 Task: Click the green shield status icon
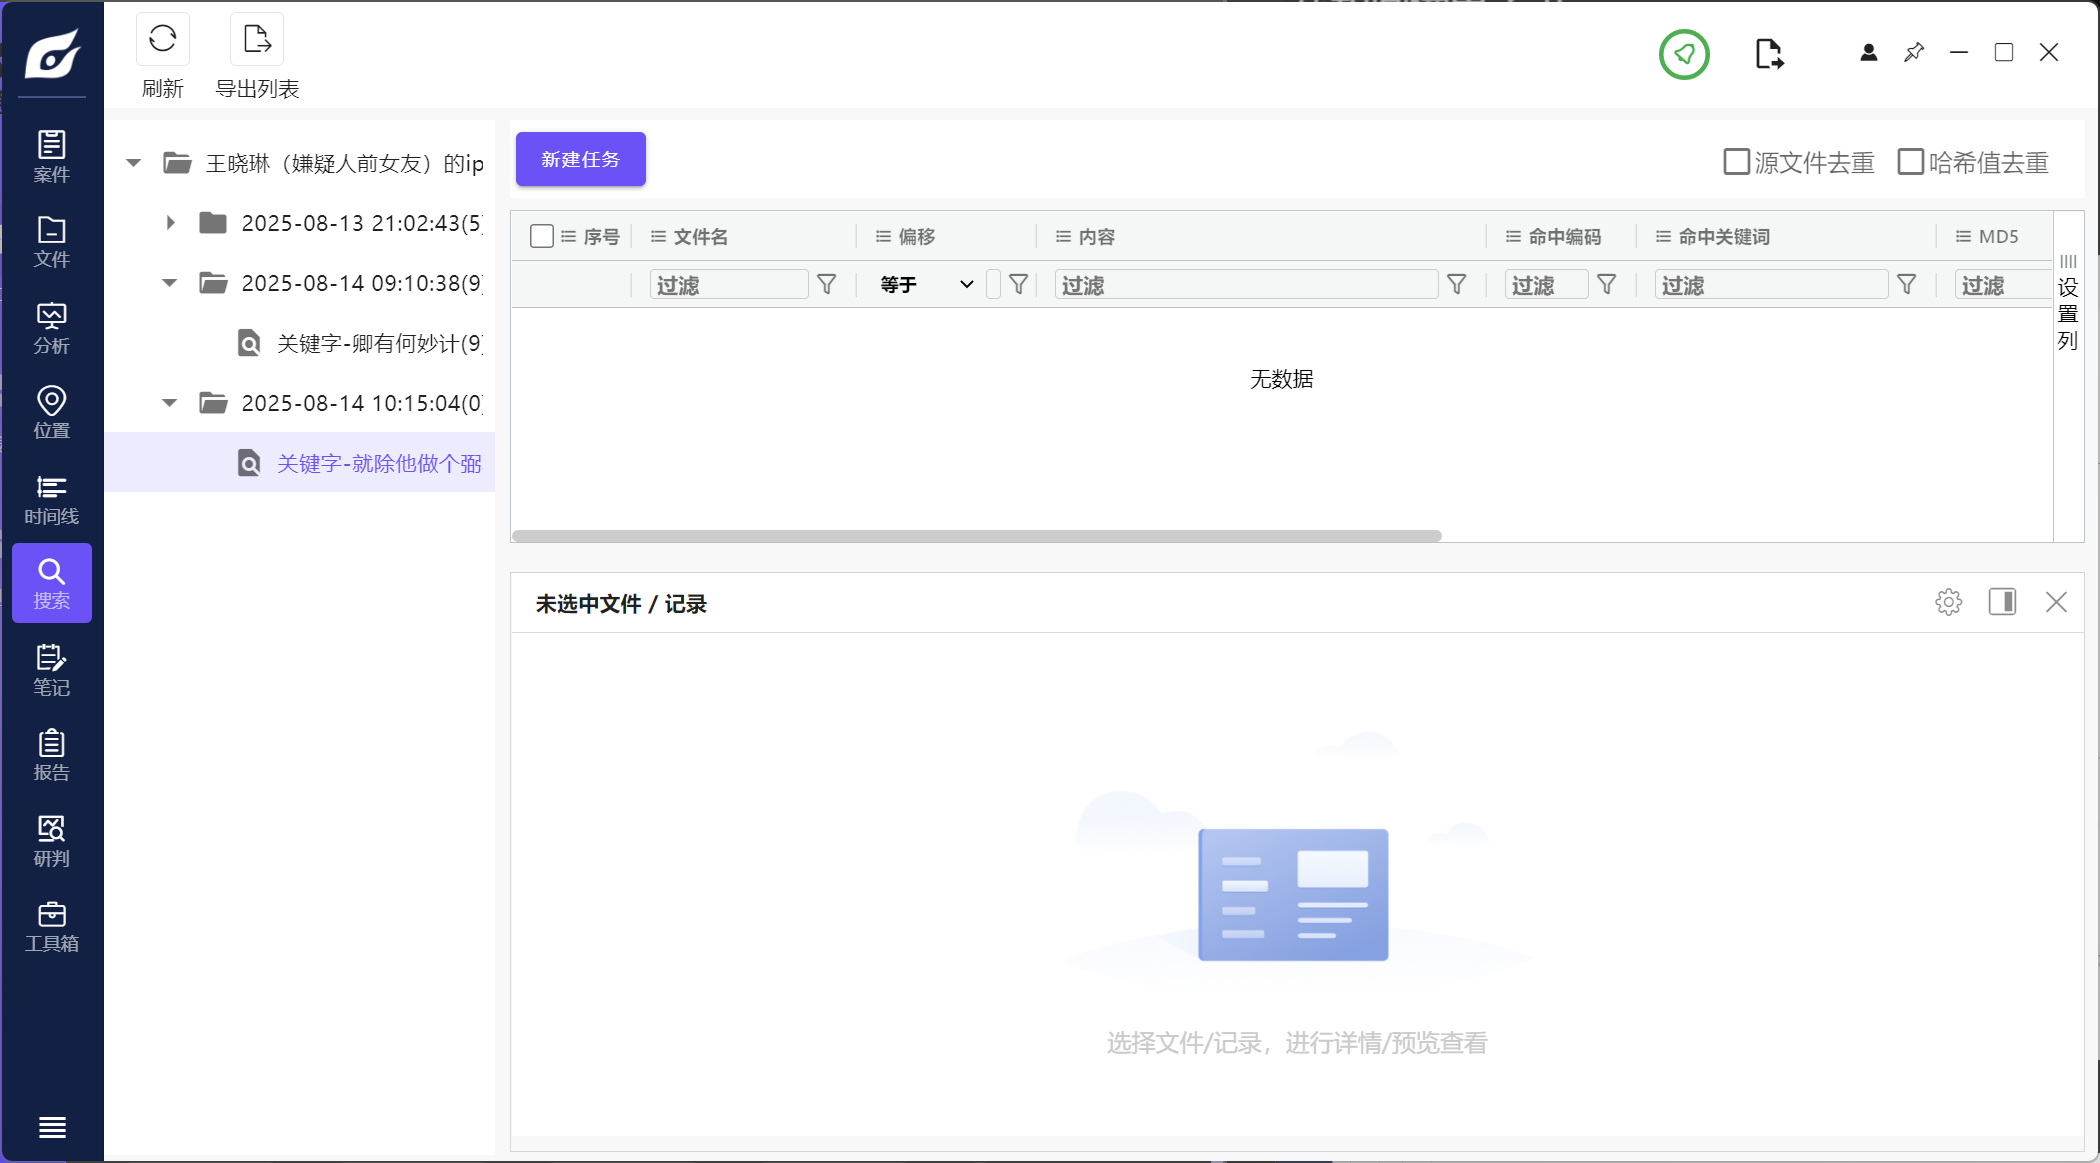1684,54
